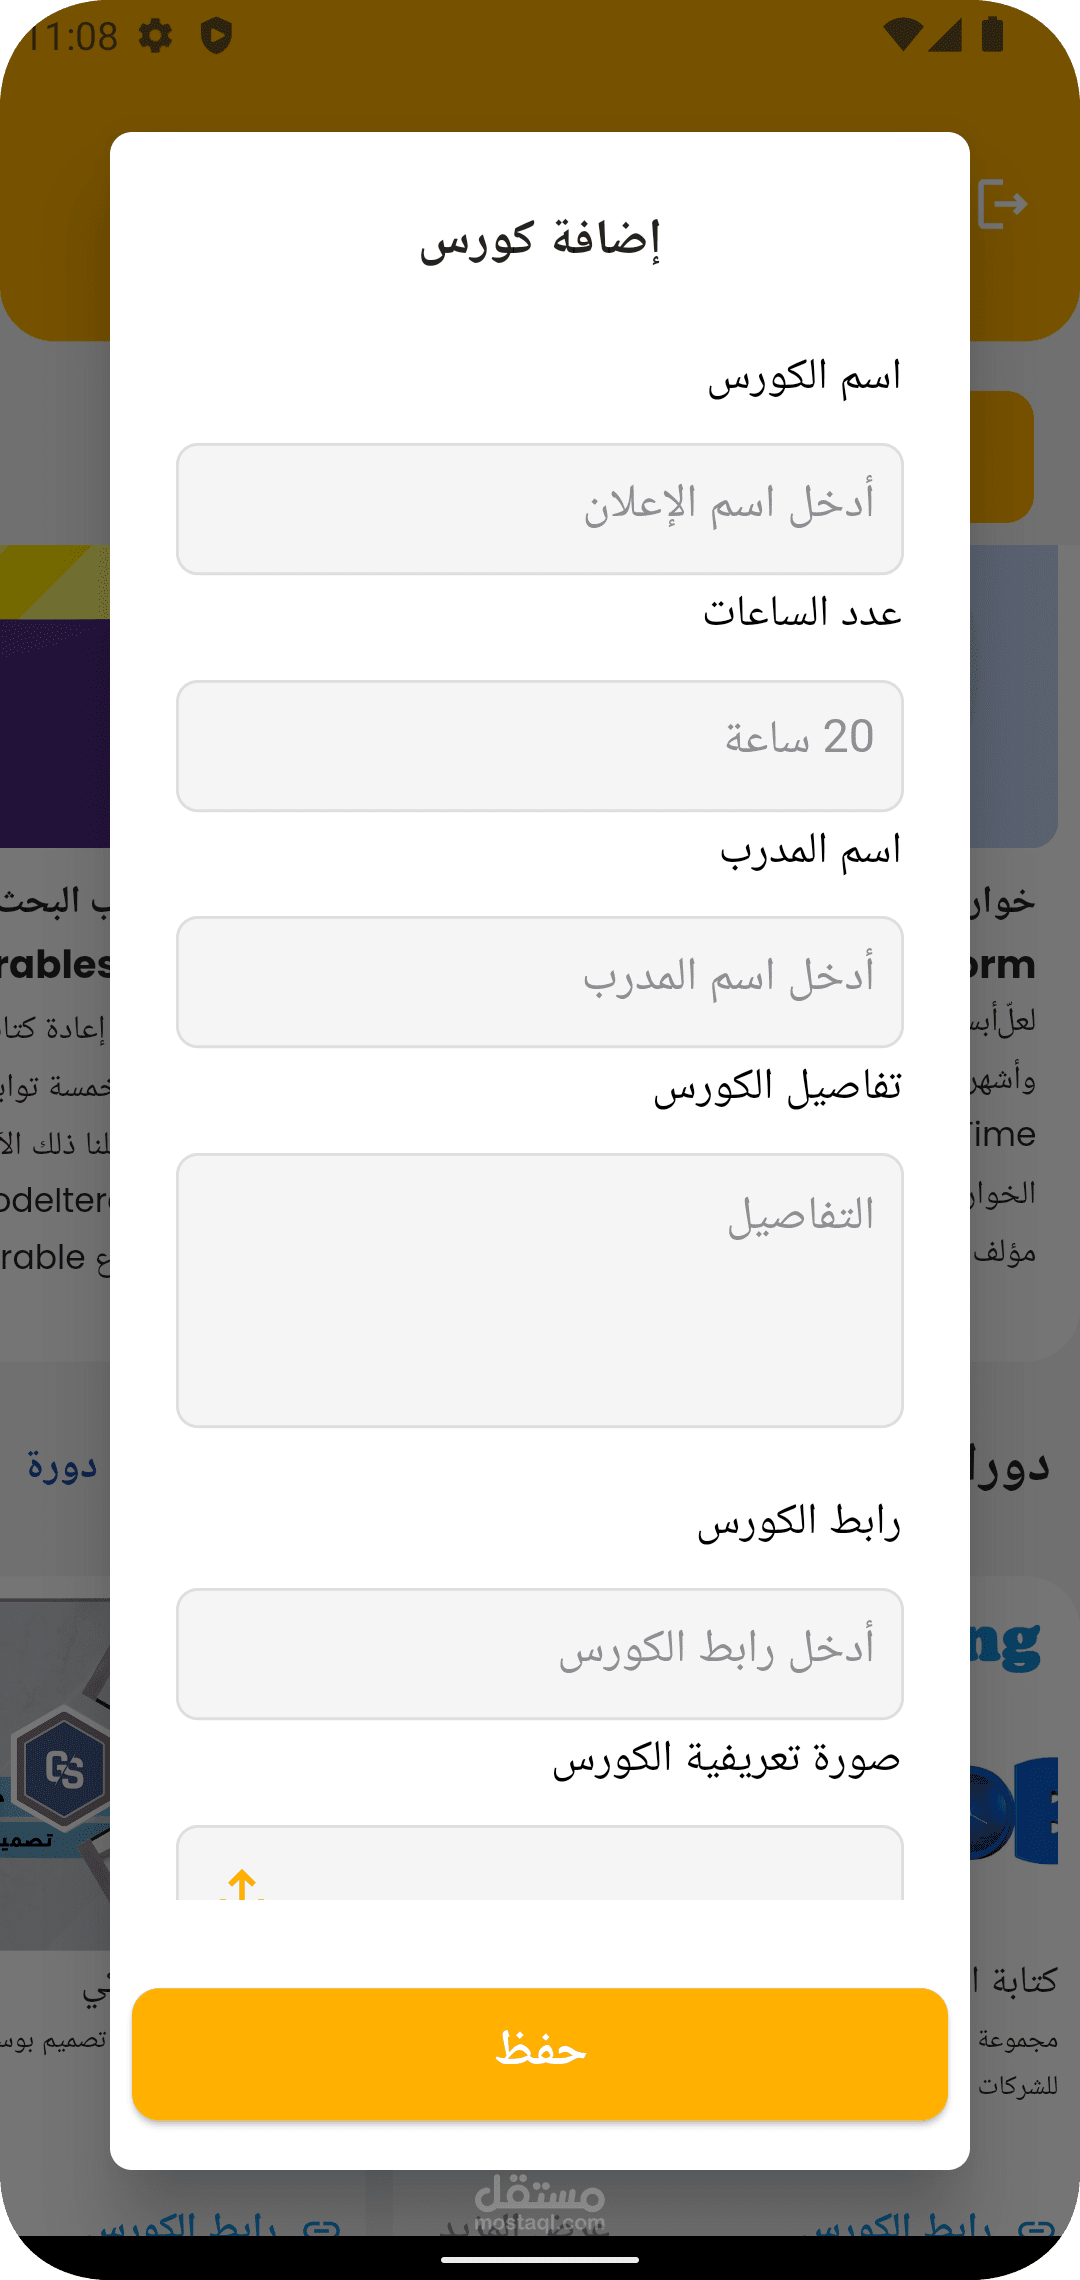
Task: Click the حفظ save button
Action: click(x=540, y=2054)
